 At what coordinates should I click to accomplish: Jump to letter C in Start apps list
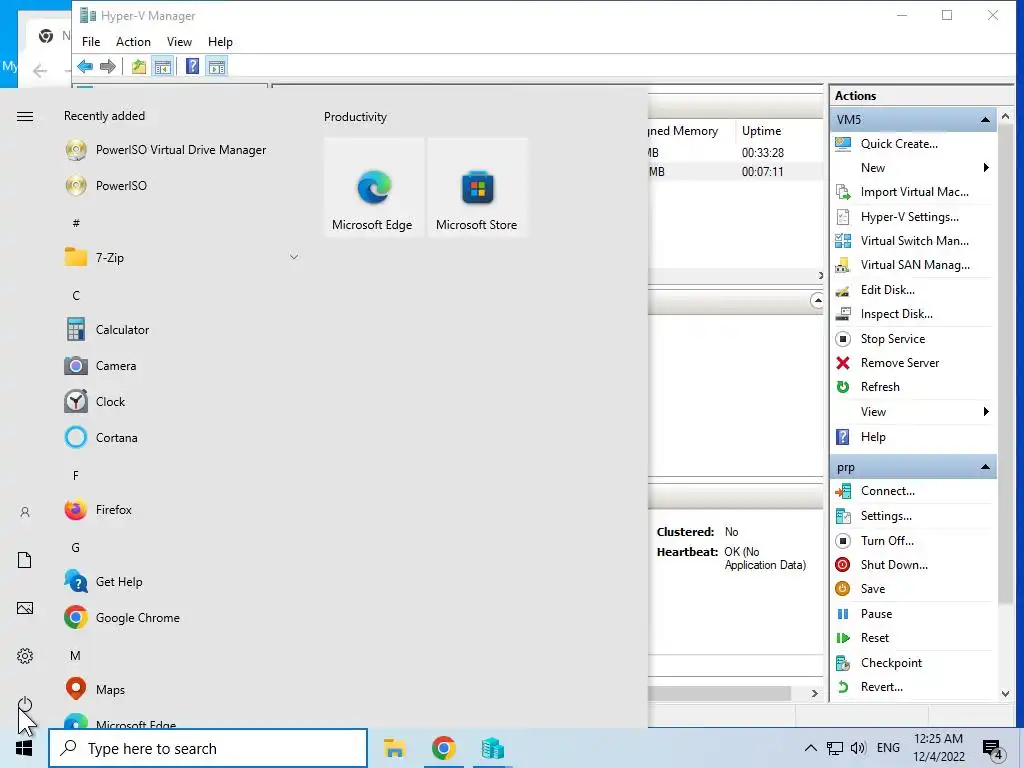76,296
